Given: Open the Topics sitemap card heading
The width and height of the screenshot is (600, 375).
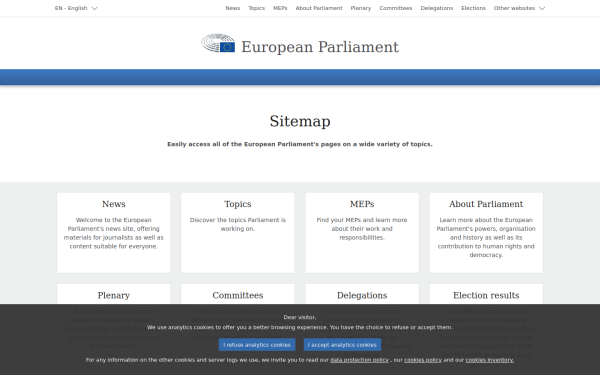Looking at the screenshot, I should click(238, 204).
